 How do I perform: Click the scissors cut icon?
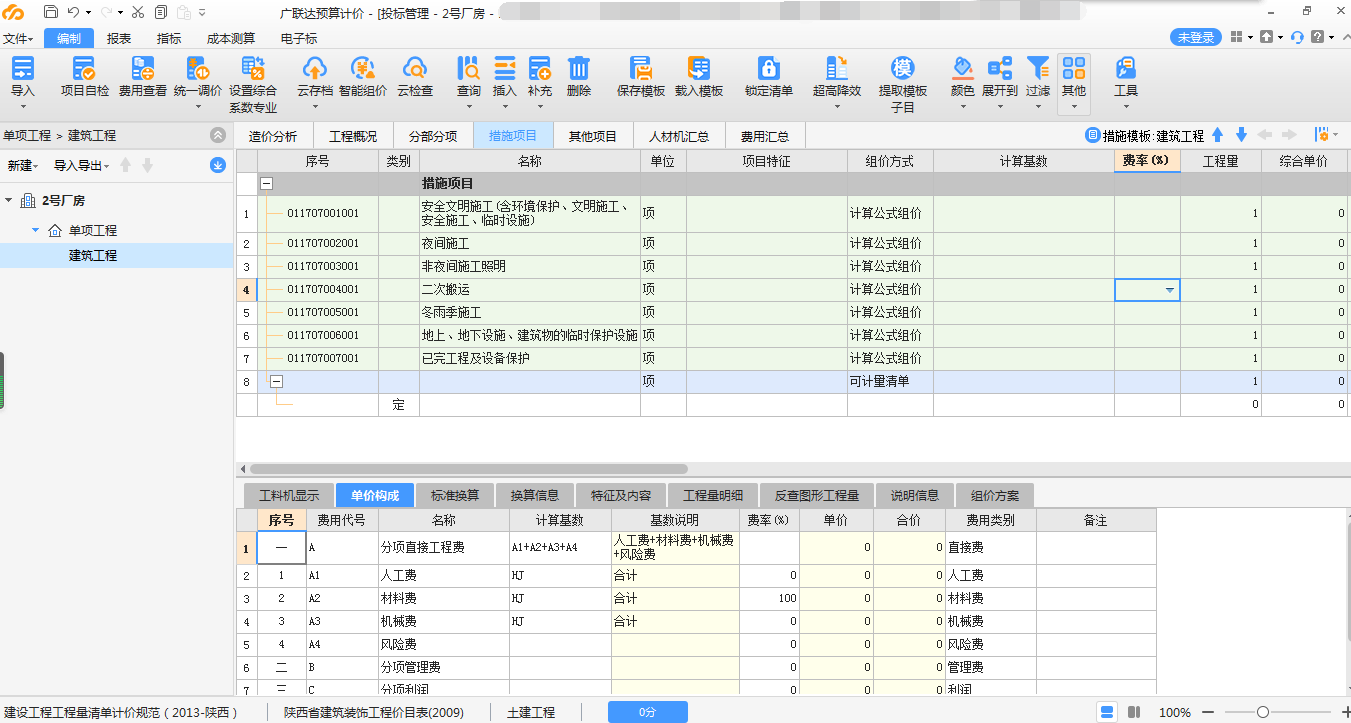136,12
